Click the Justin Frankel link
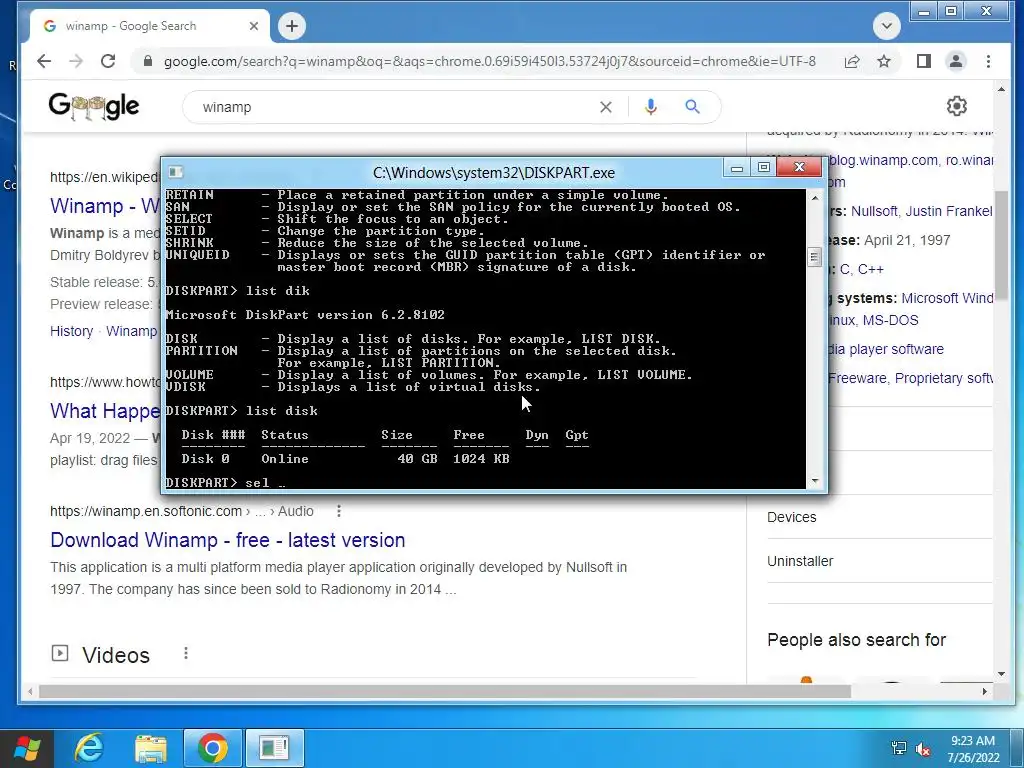This screenshot has width=1024, height=768. tap(948, 212)
